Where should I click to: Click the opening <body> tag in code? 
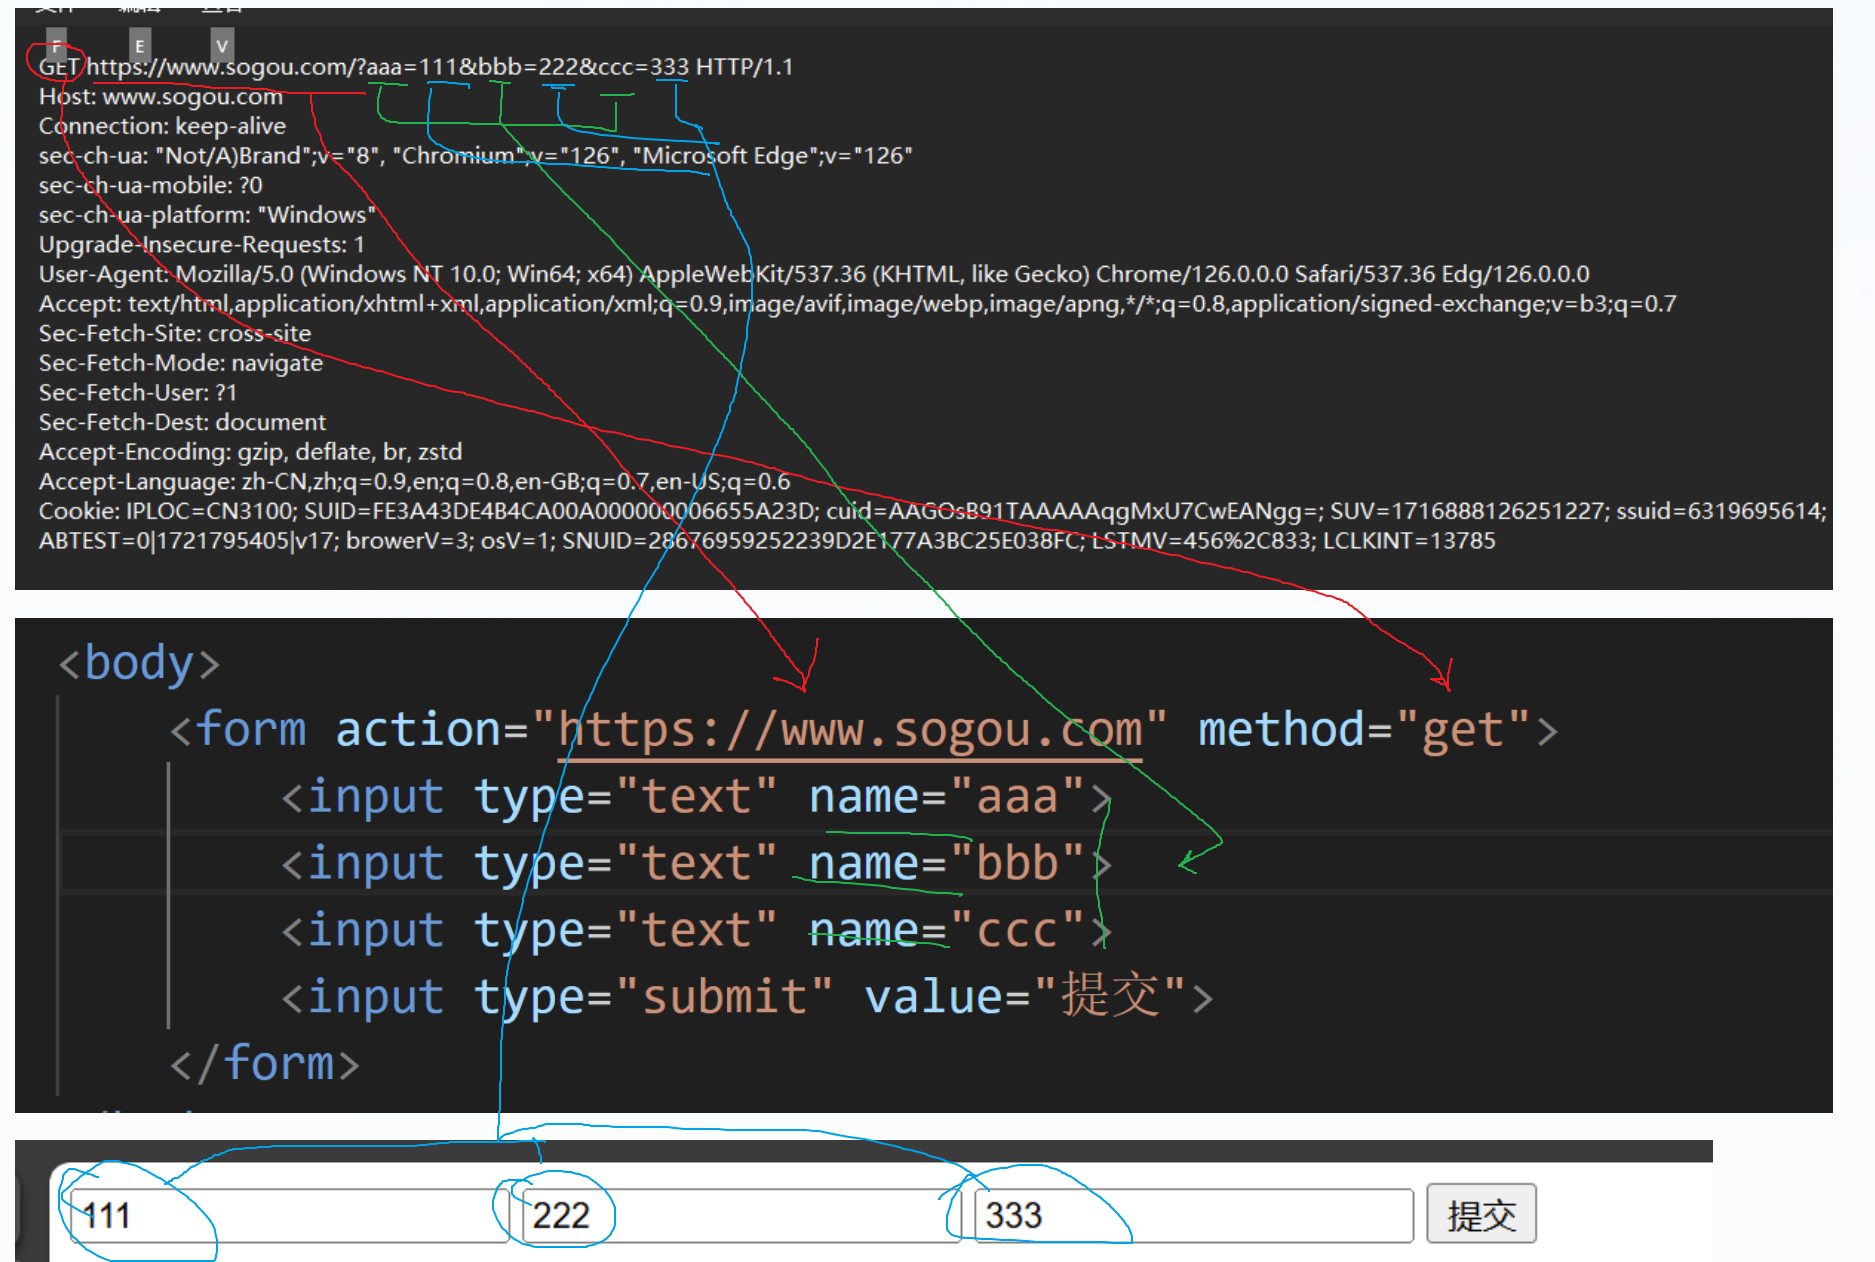click(138, 663)
